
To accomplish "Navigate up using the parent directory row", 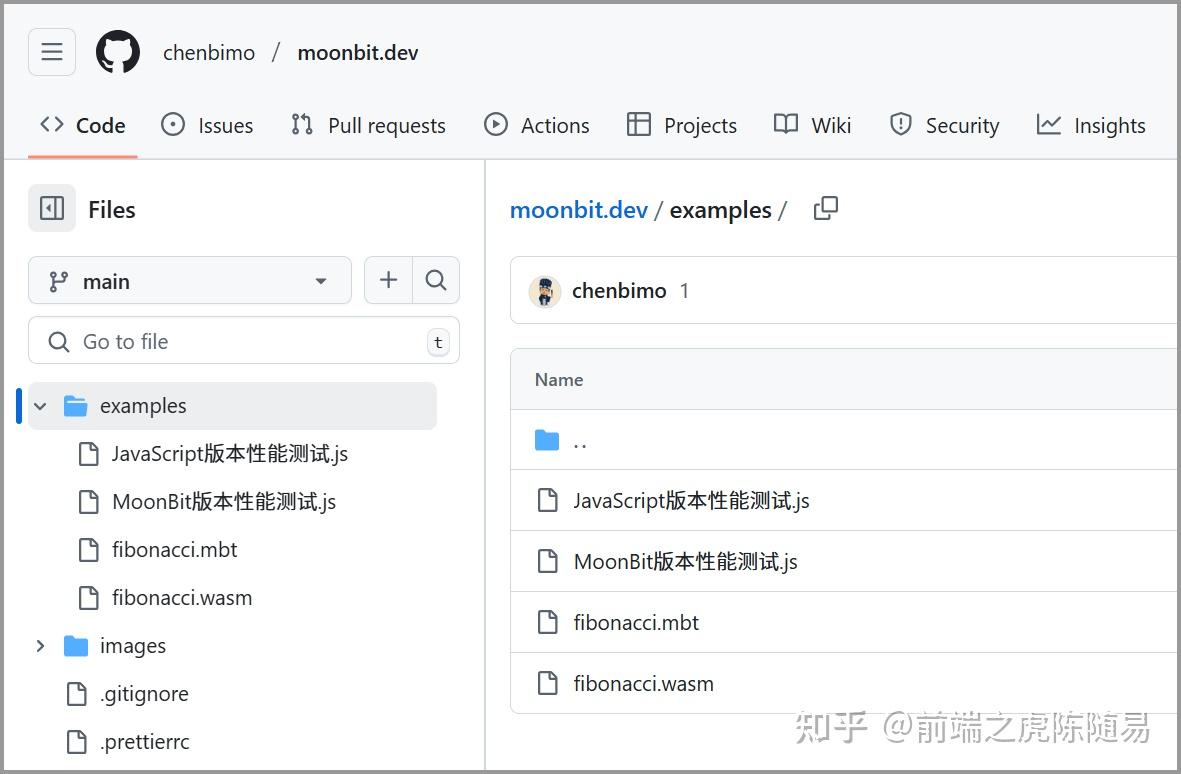I will click(x=580, y=440).
